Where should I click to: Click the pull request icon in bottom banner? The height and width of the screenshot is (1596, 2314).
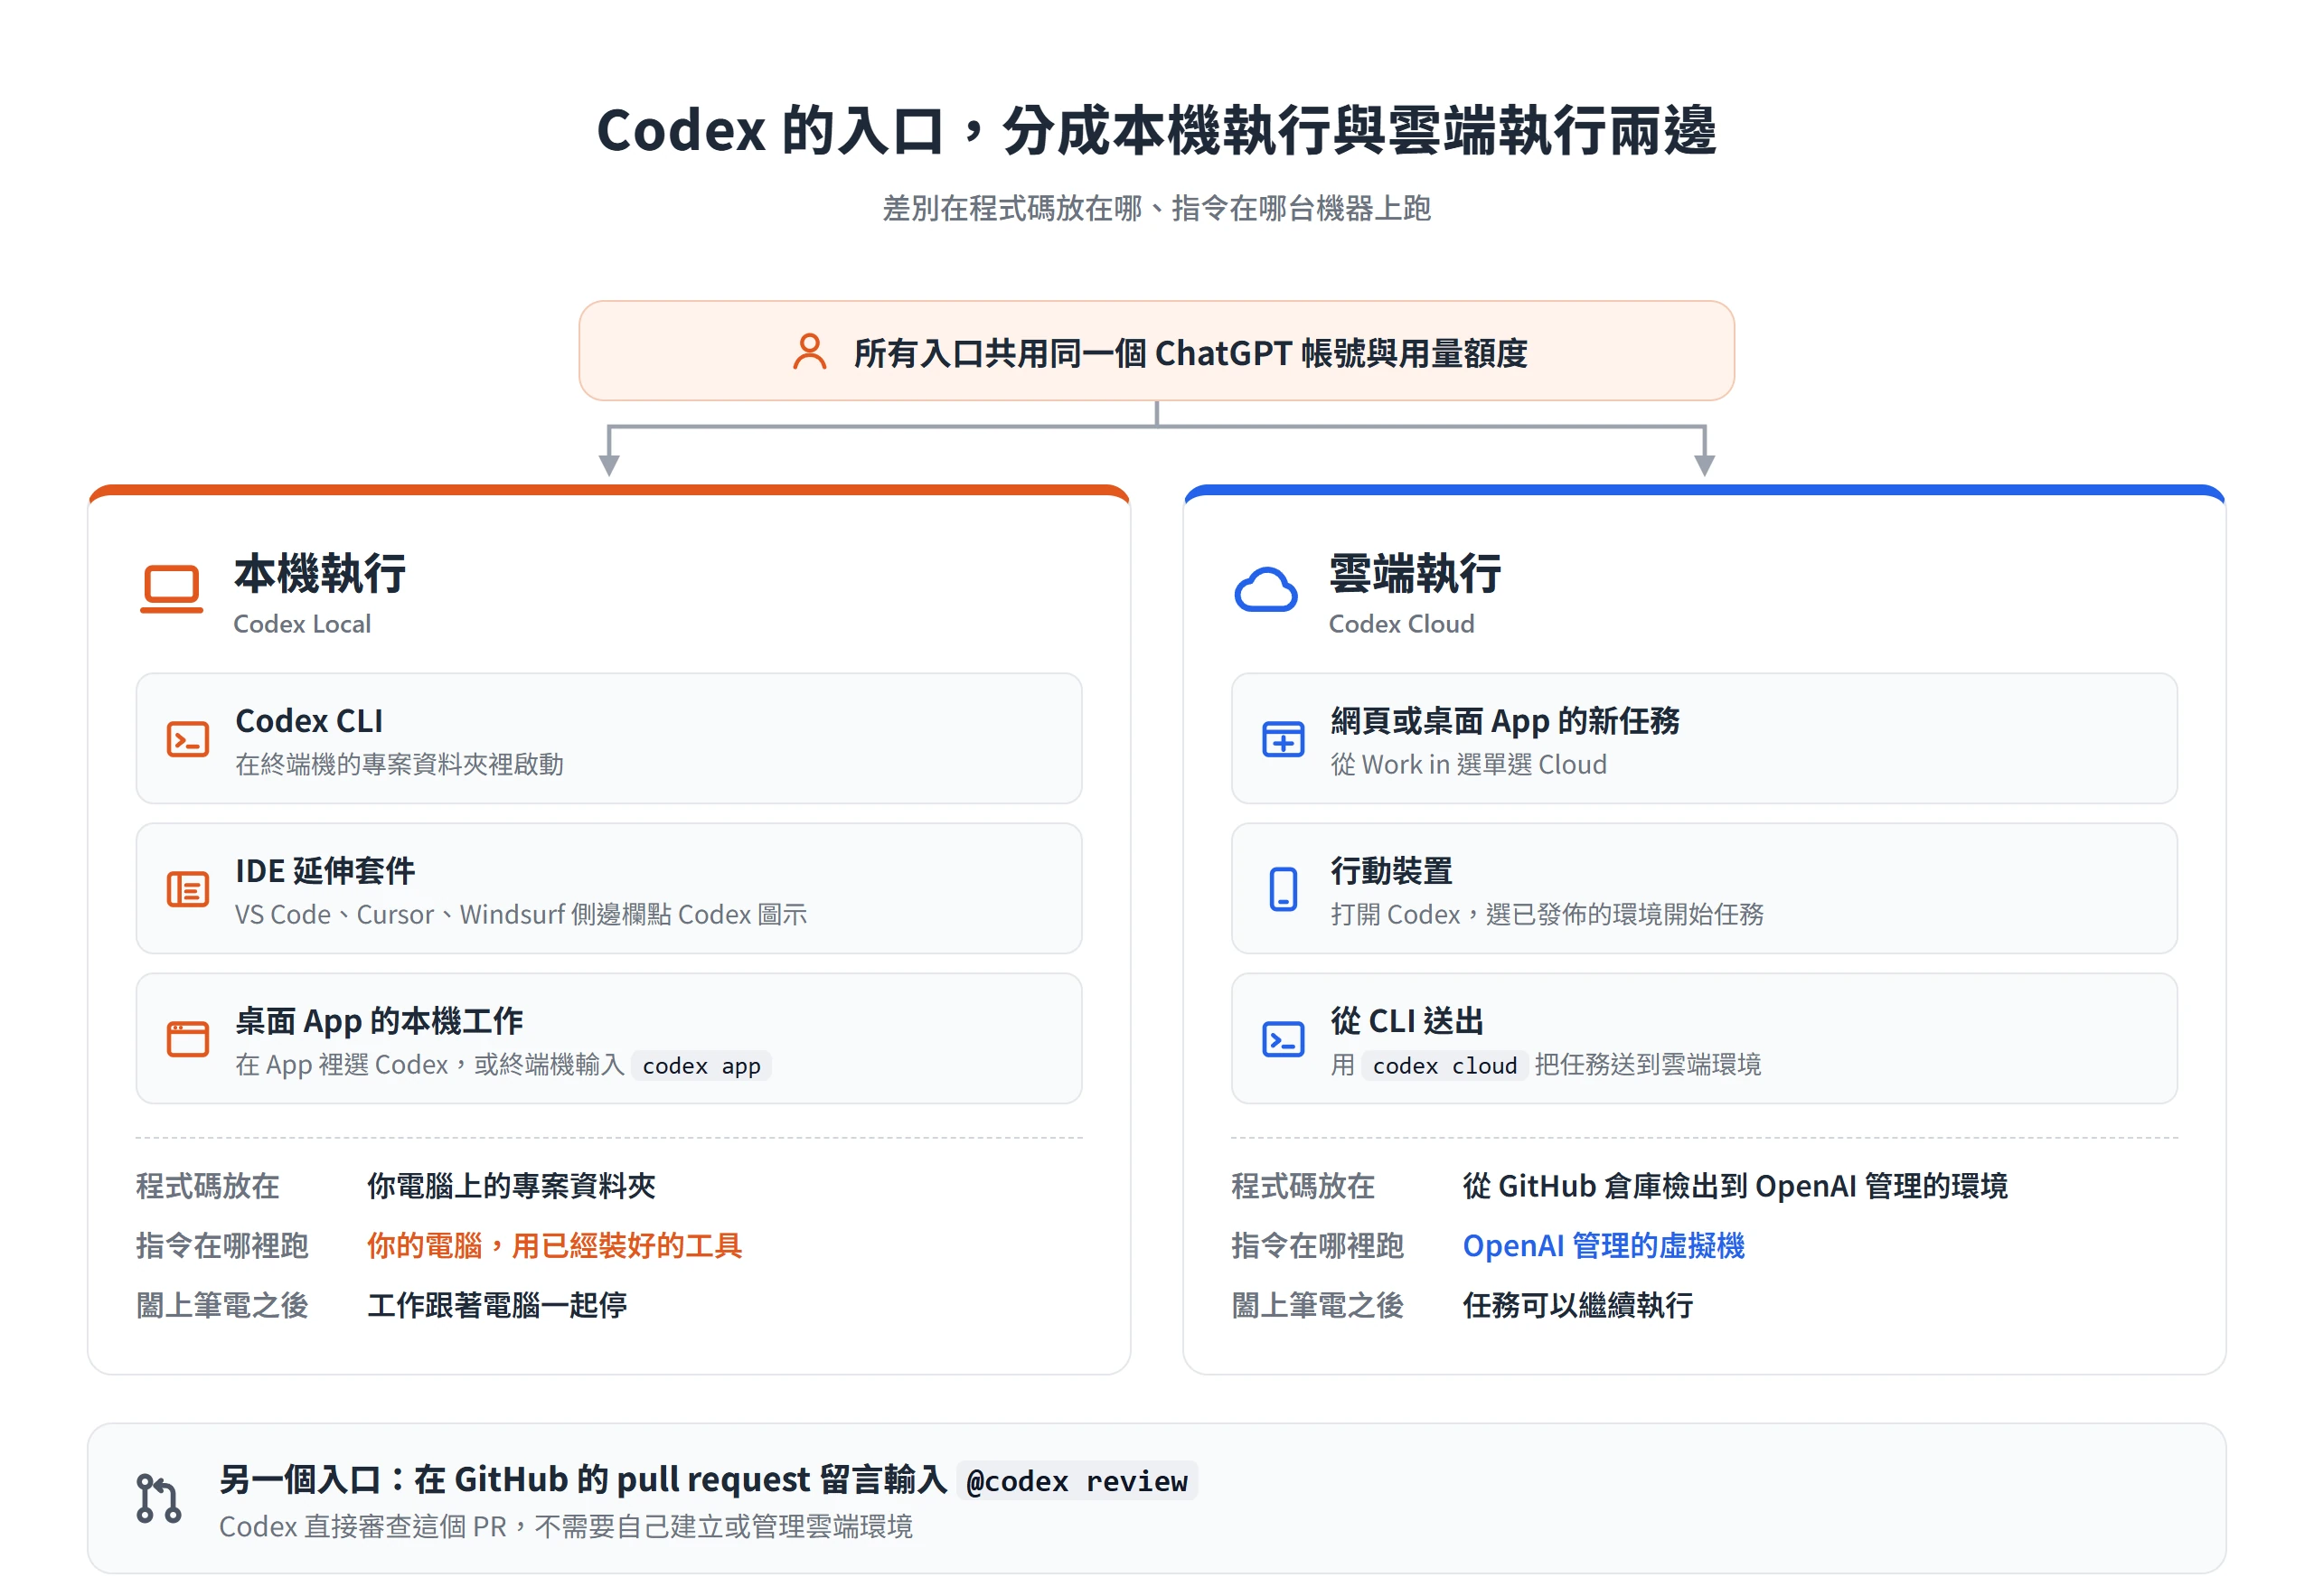[x=158, y=1498]
